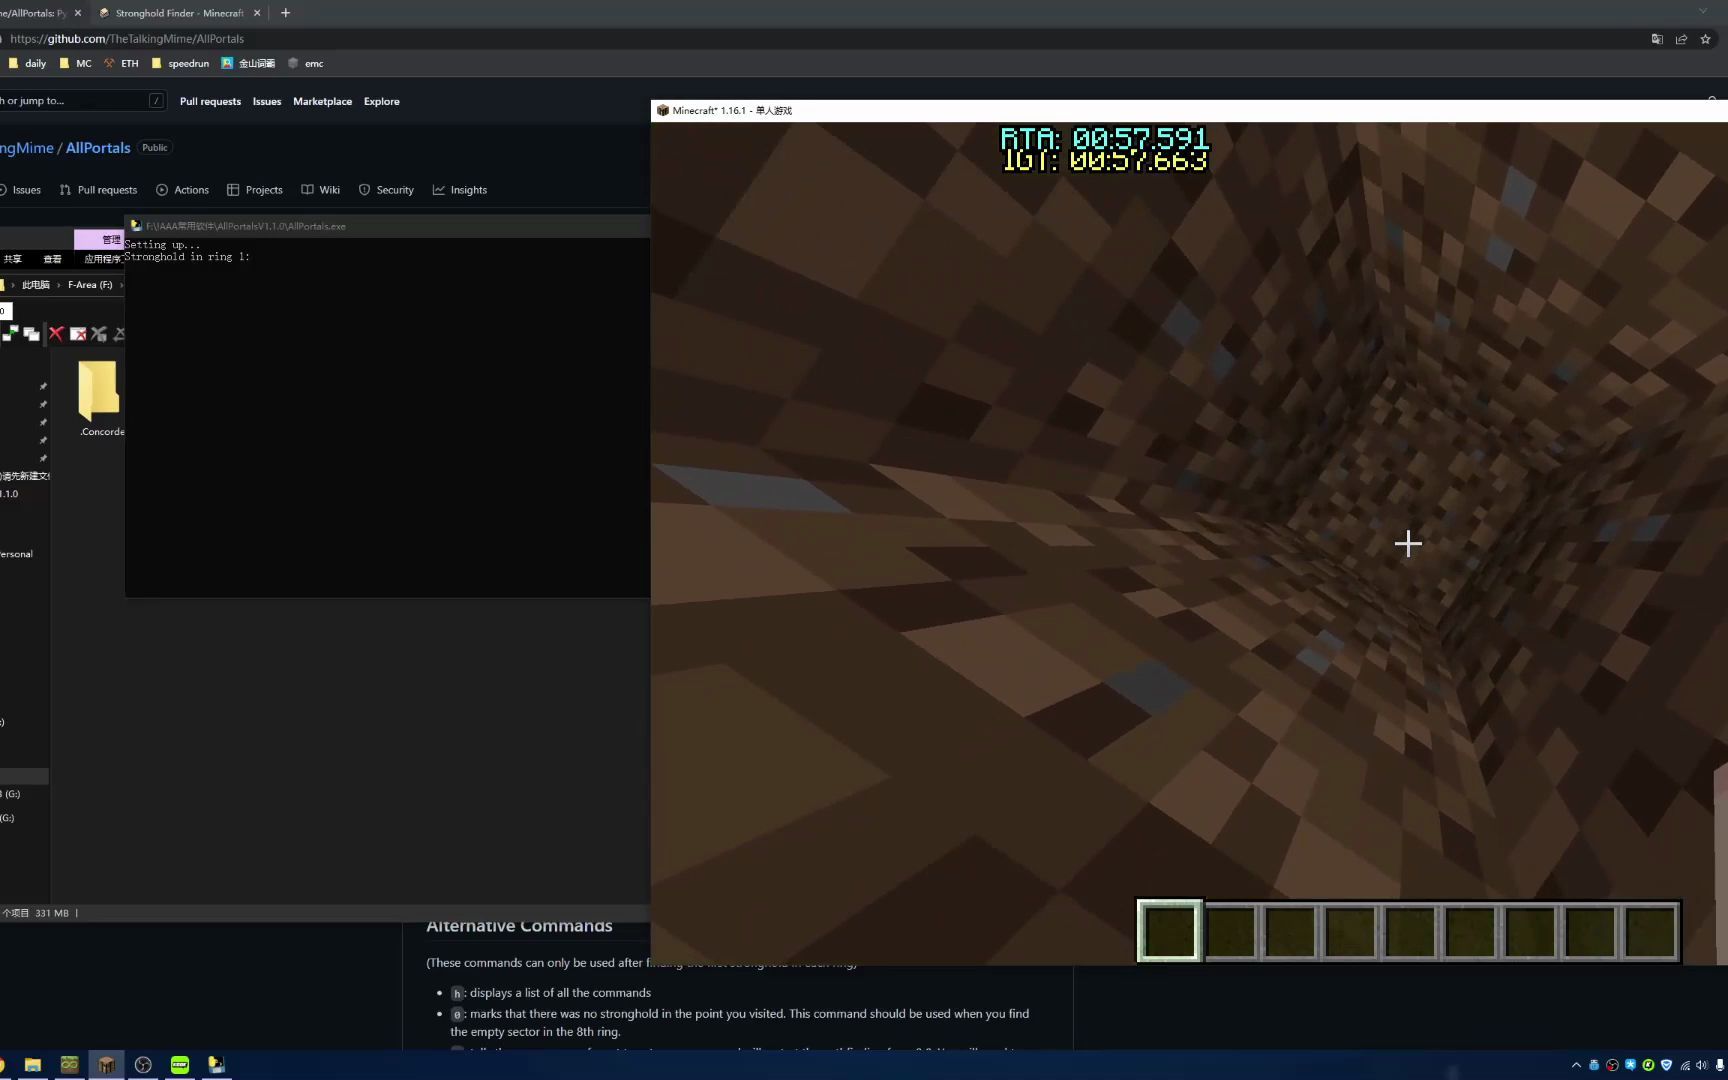Click the 'Stronghold in ring 1:' console line

click(187, 257)
